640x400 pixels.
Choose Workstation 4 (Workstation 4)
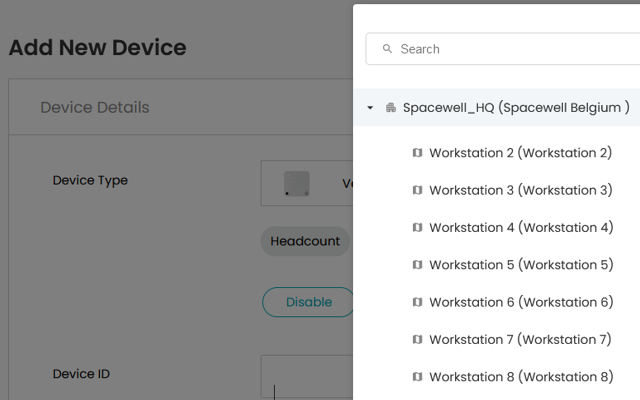click(521, 227)
